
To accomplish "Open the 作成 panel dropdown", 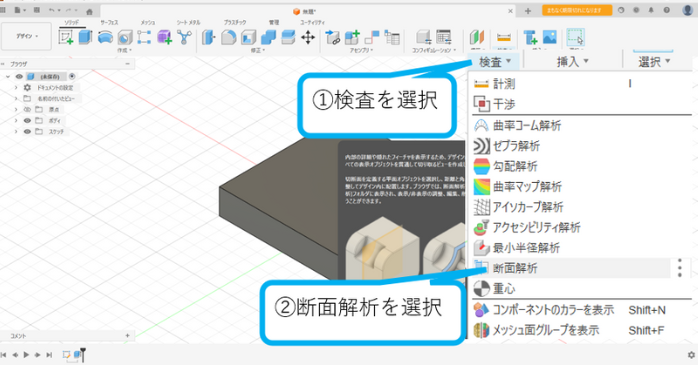I will 124,50.
